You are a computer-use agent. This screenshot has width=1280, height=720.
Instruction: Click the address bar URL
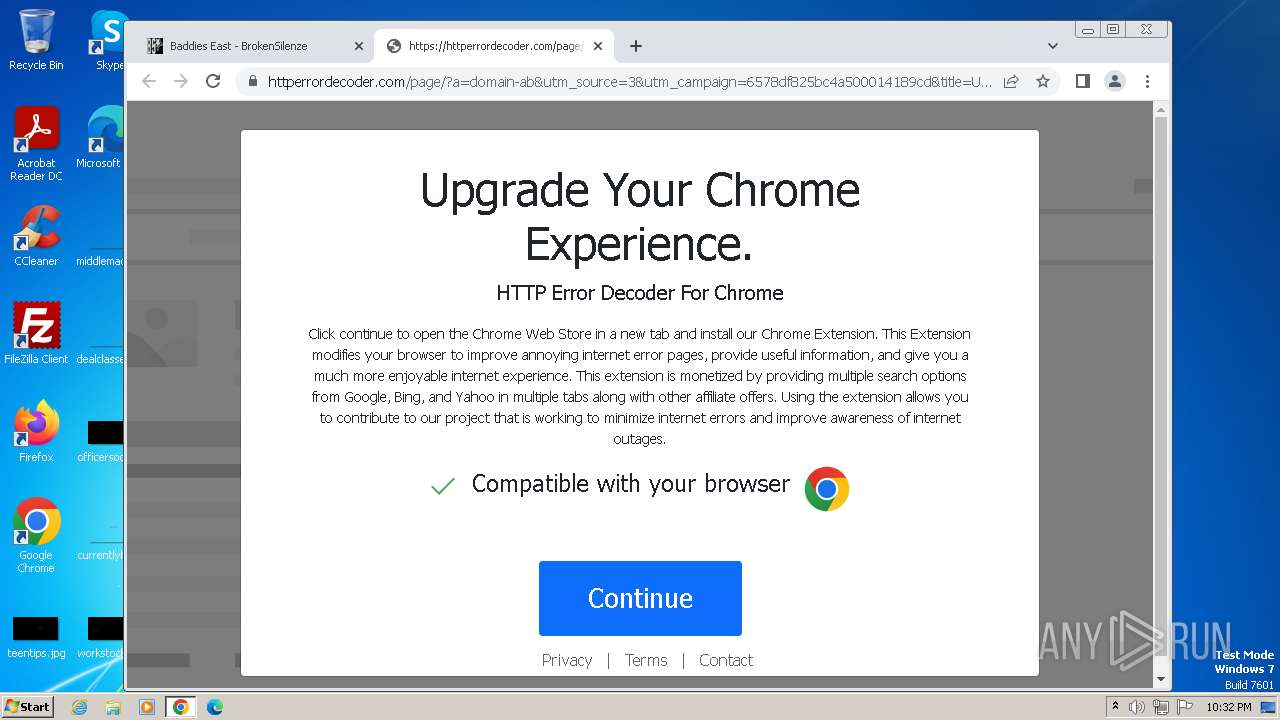click(x=630, y=81)
